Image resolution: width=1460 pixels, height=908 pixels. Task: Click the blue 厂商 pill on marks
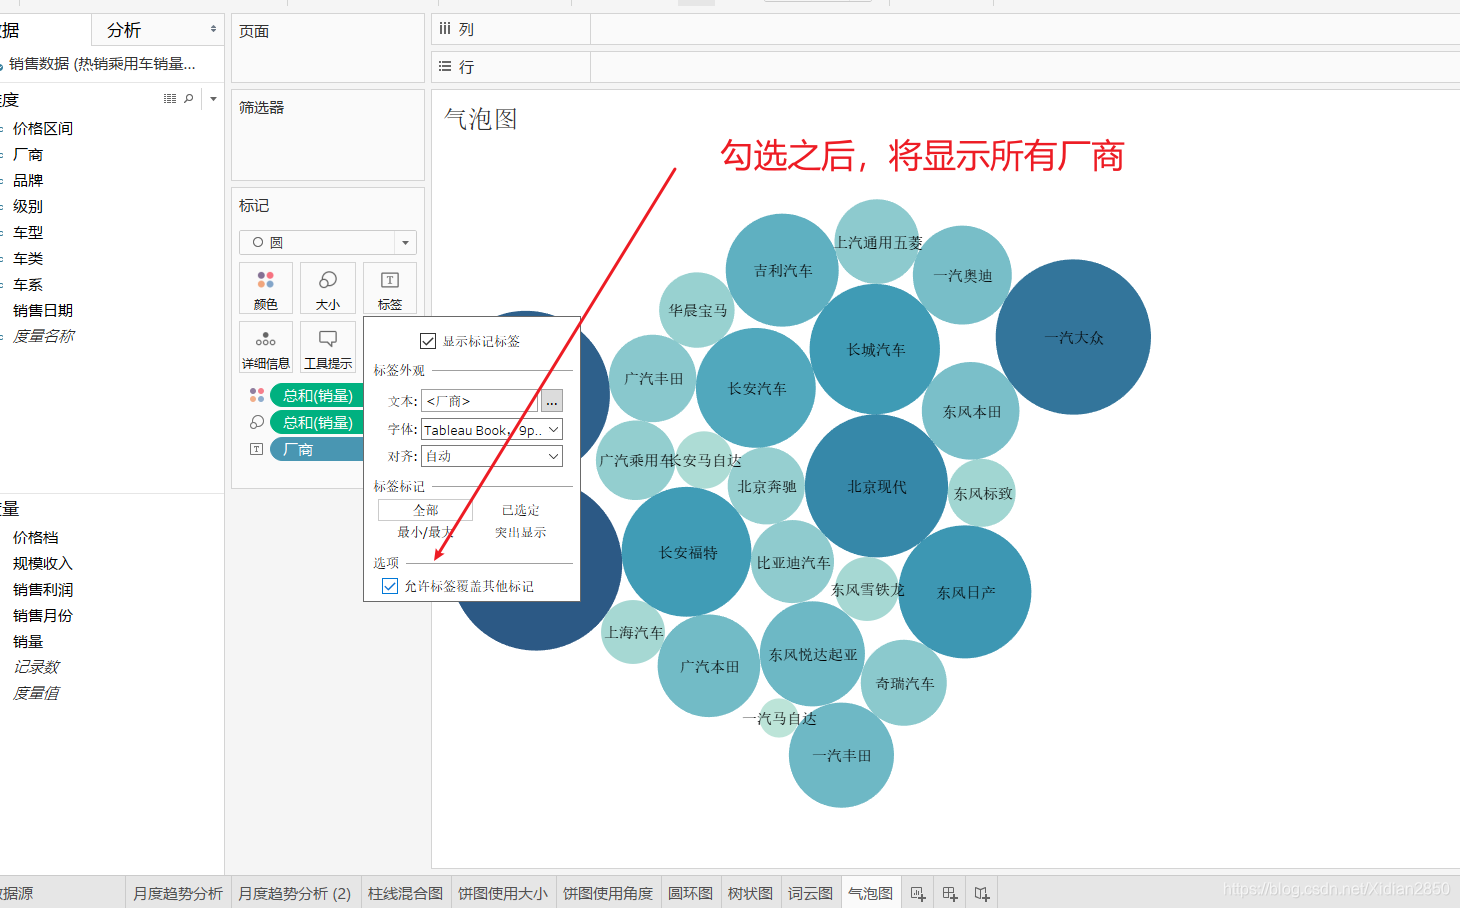pyautogui.click(x=317, y=449)
